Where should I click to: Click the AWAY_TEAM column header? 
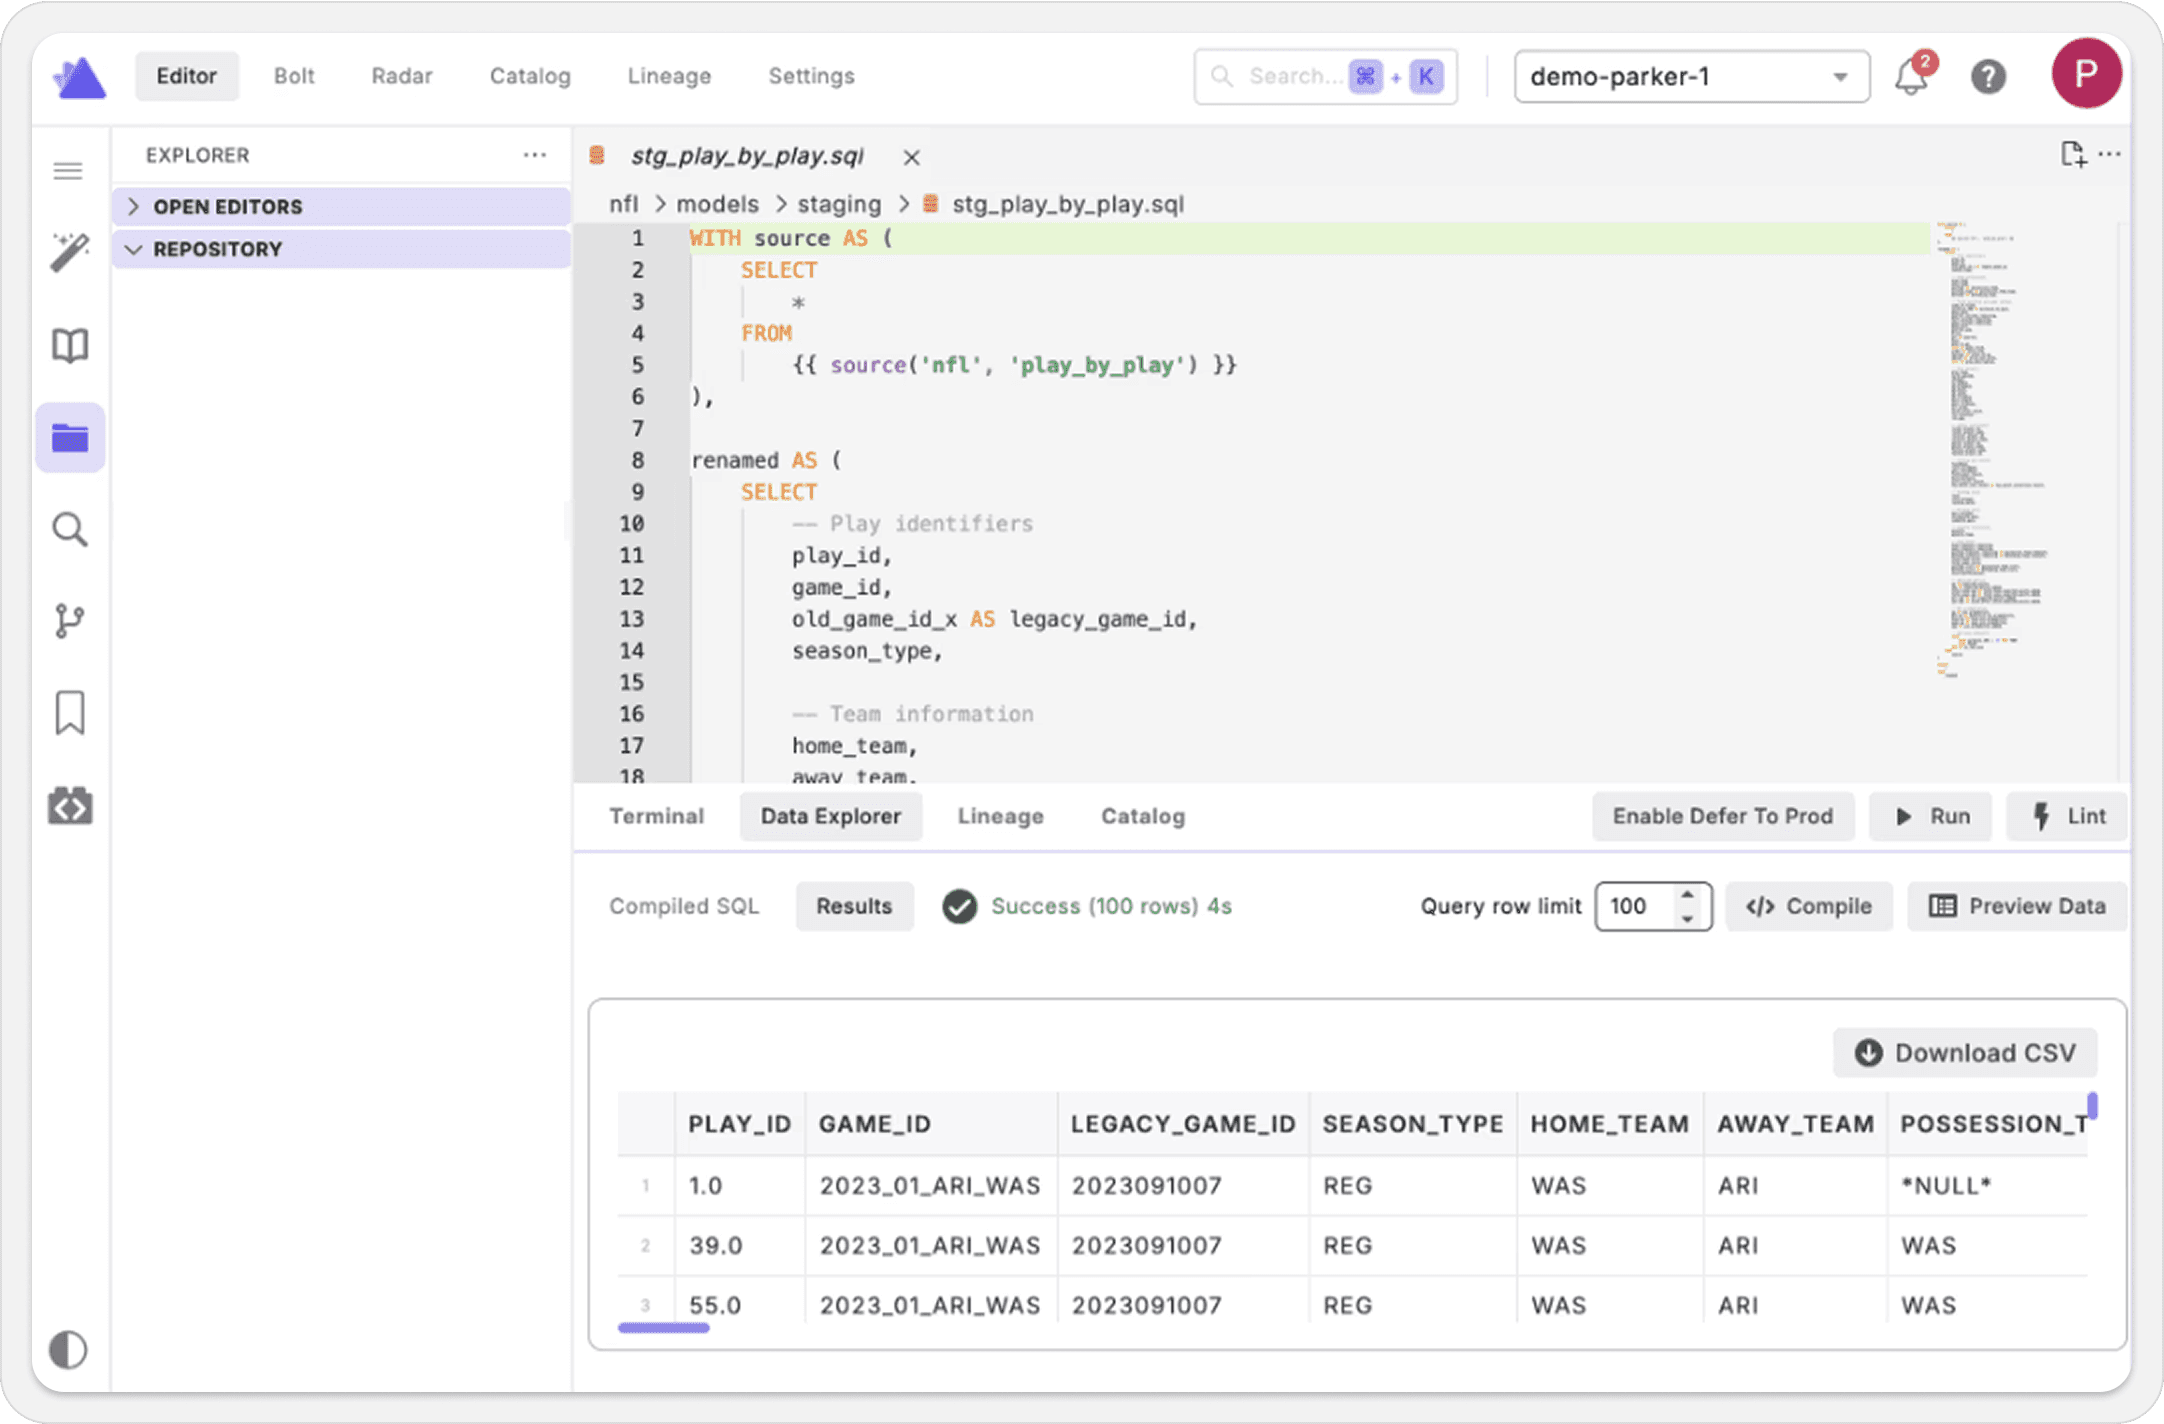[x=1796, y=1124]
